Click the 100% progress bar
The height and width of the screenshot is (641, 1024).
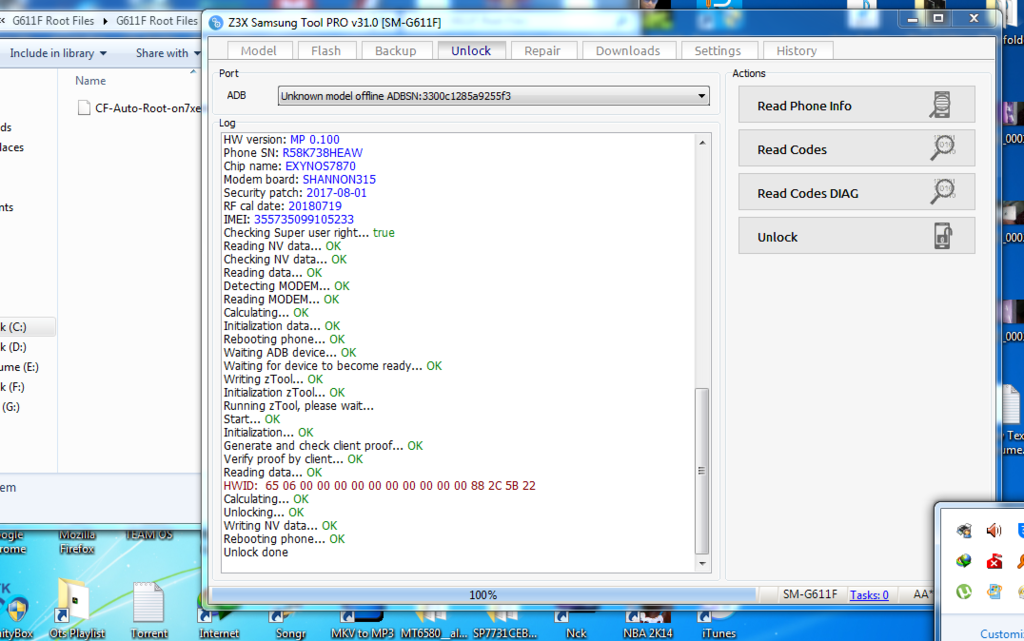[x=483, y=595]
